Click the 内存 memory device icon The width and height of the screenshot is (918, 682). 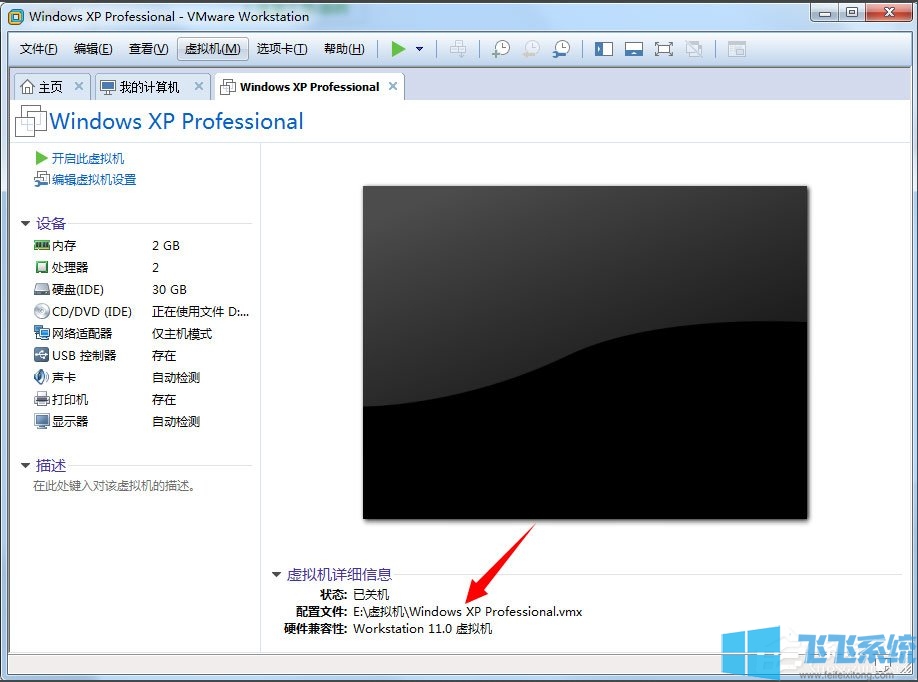[x=41, y=245]
